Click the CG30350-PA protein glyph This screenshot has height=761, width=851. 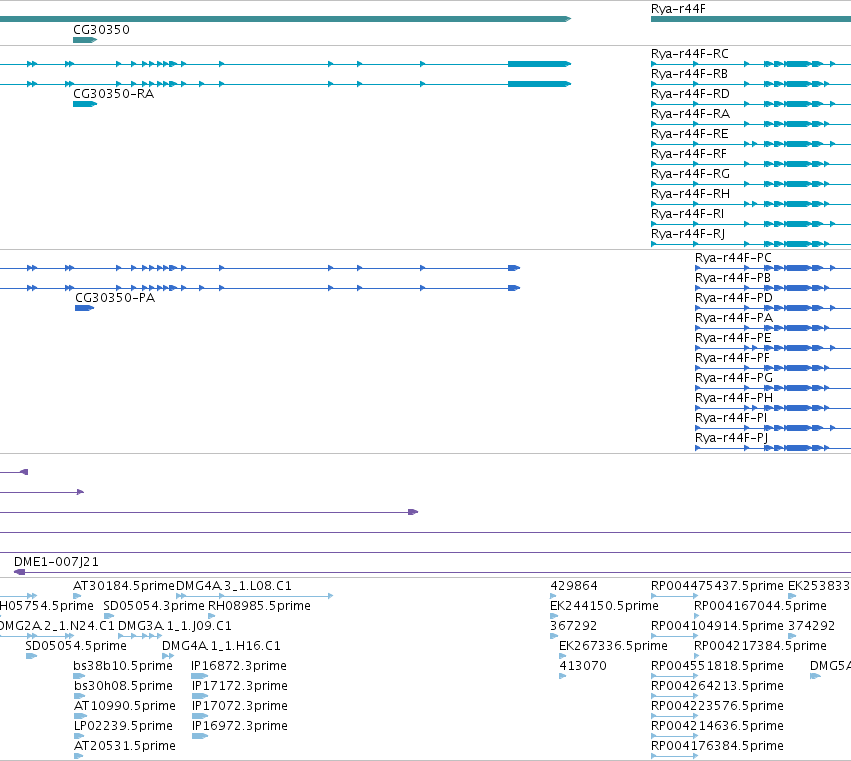pyautogui.click(x=84, y=308)
